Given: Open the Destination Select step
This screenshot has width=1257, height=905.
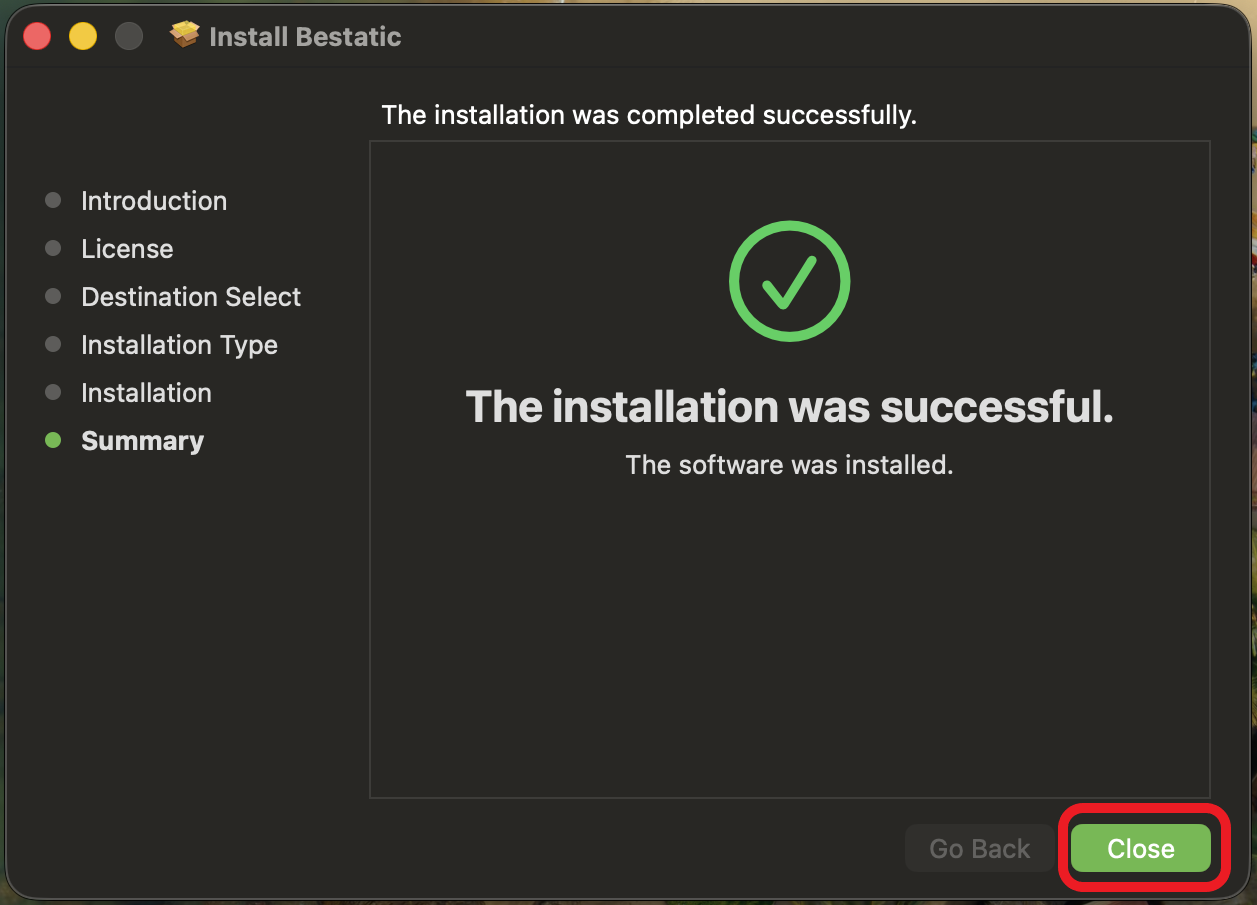Looking at the screenshot, I should click(x=190, y=296).
